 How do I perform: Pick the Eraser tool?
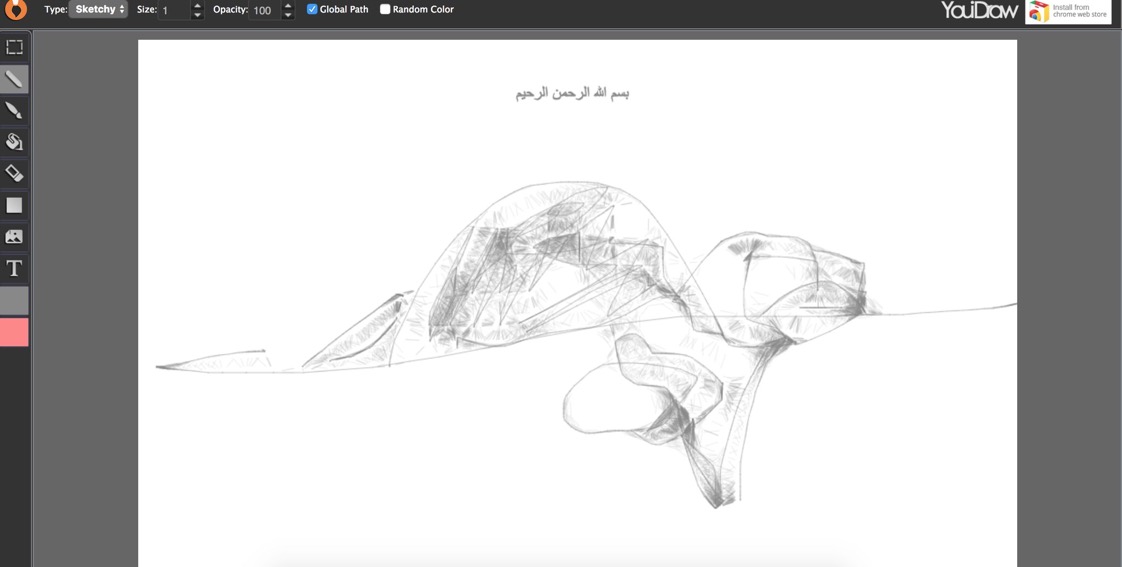pyautogui.click(x=14, y=173)
